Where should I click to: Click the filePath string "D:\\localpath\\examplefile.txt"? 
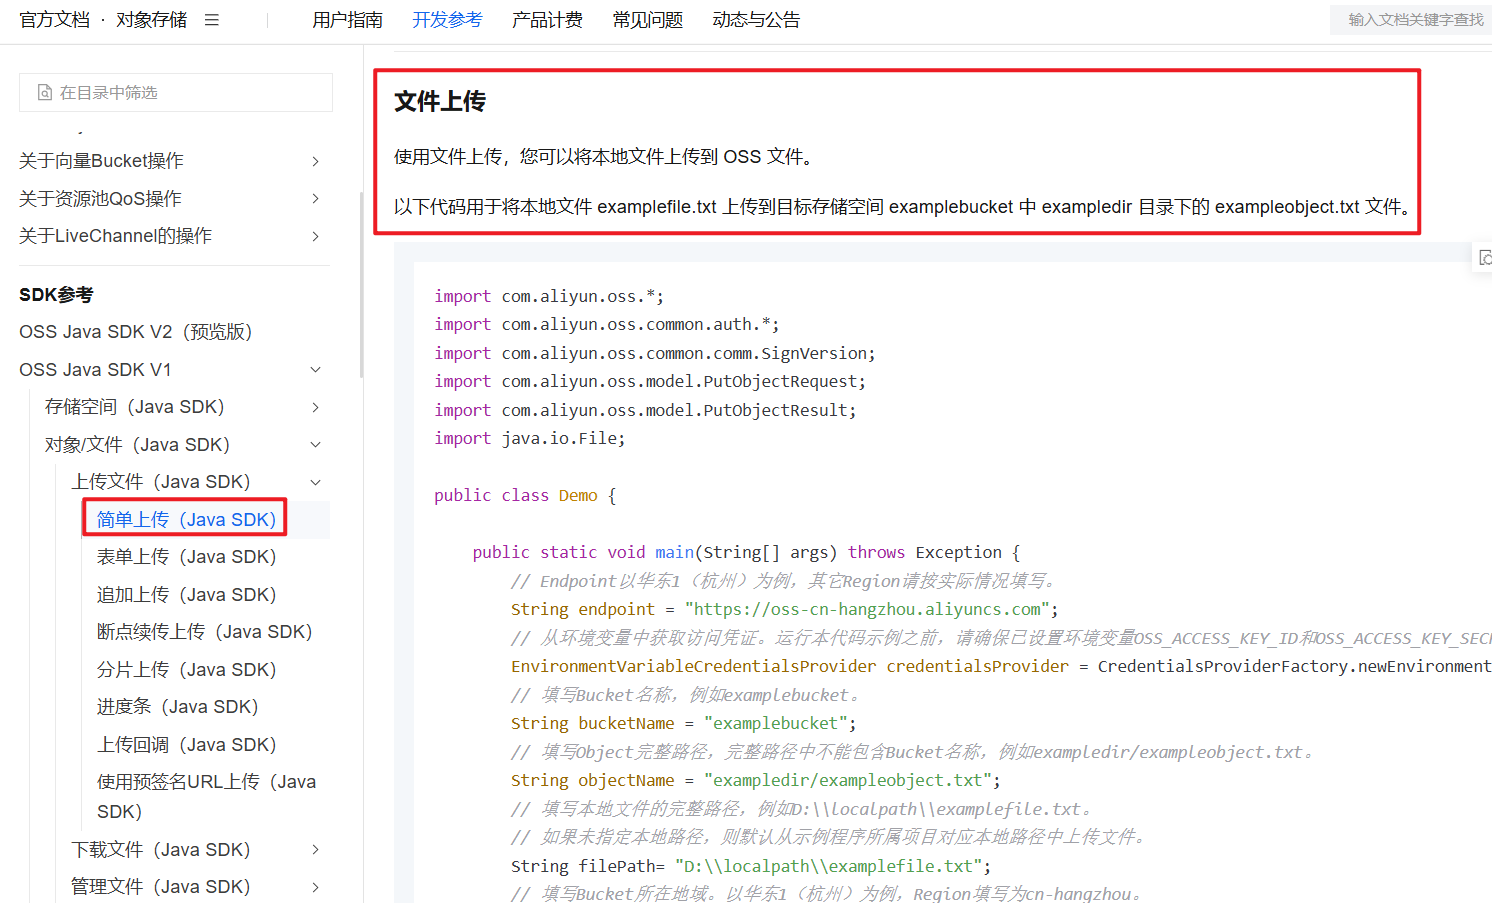(x=829, y=867)
